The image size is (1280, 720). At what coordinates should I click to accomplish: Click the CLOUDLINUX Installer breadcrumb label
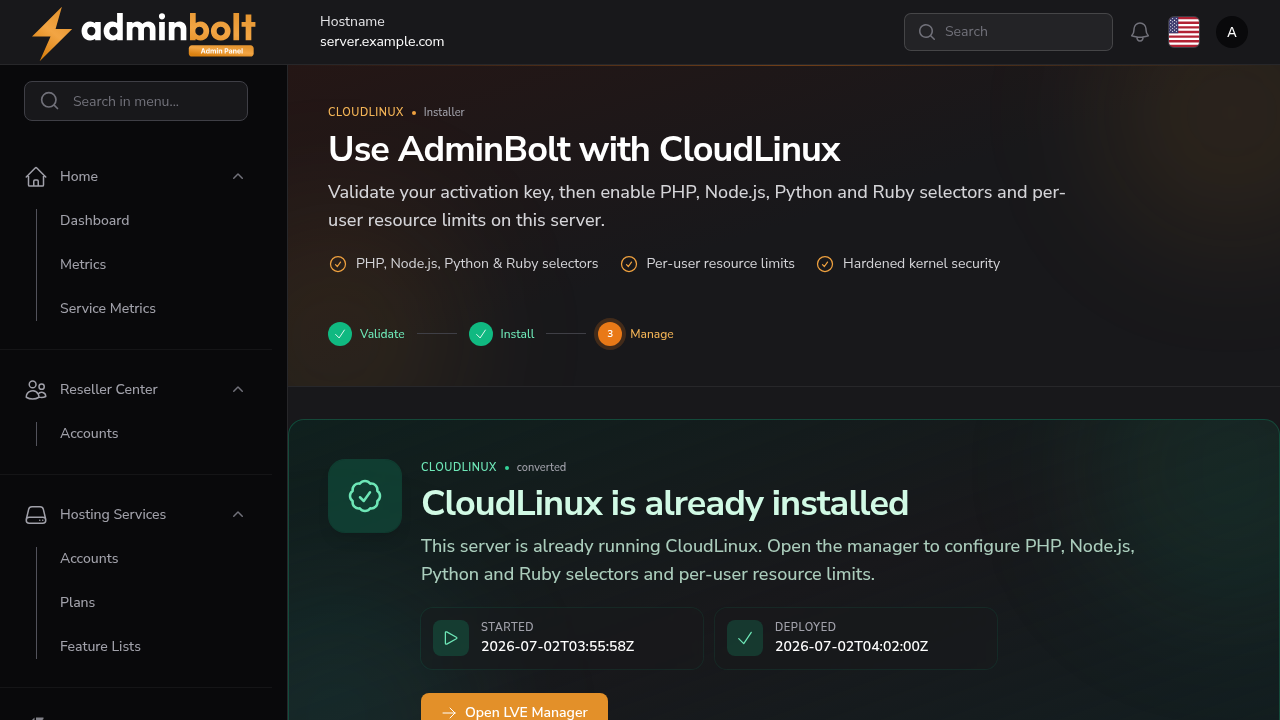pos(396,112)
